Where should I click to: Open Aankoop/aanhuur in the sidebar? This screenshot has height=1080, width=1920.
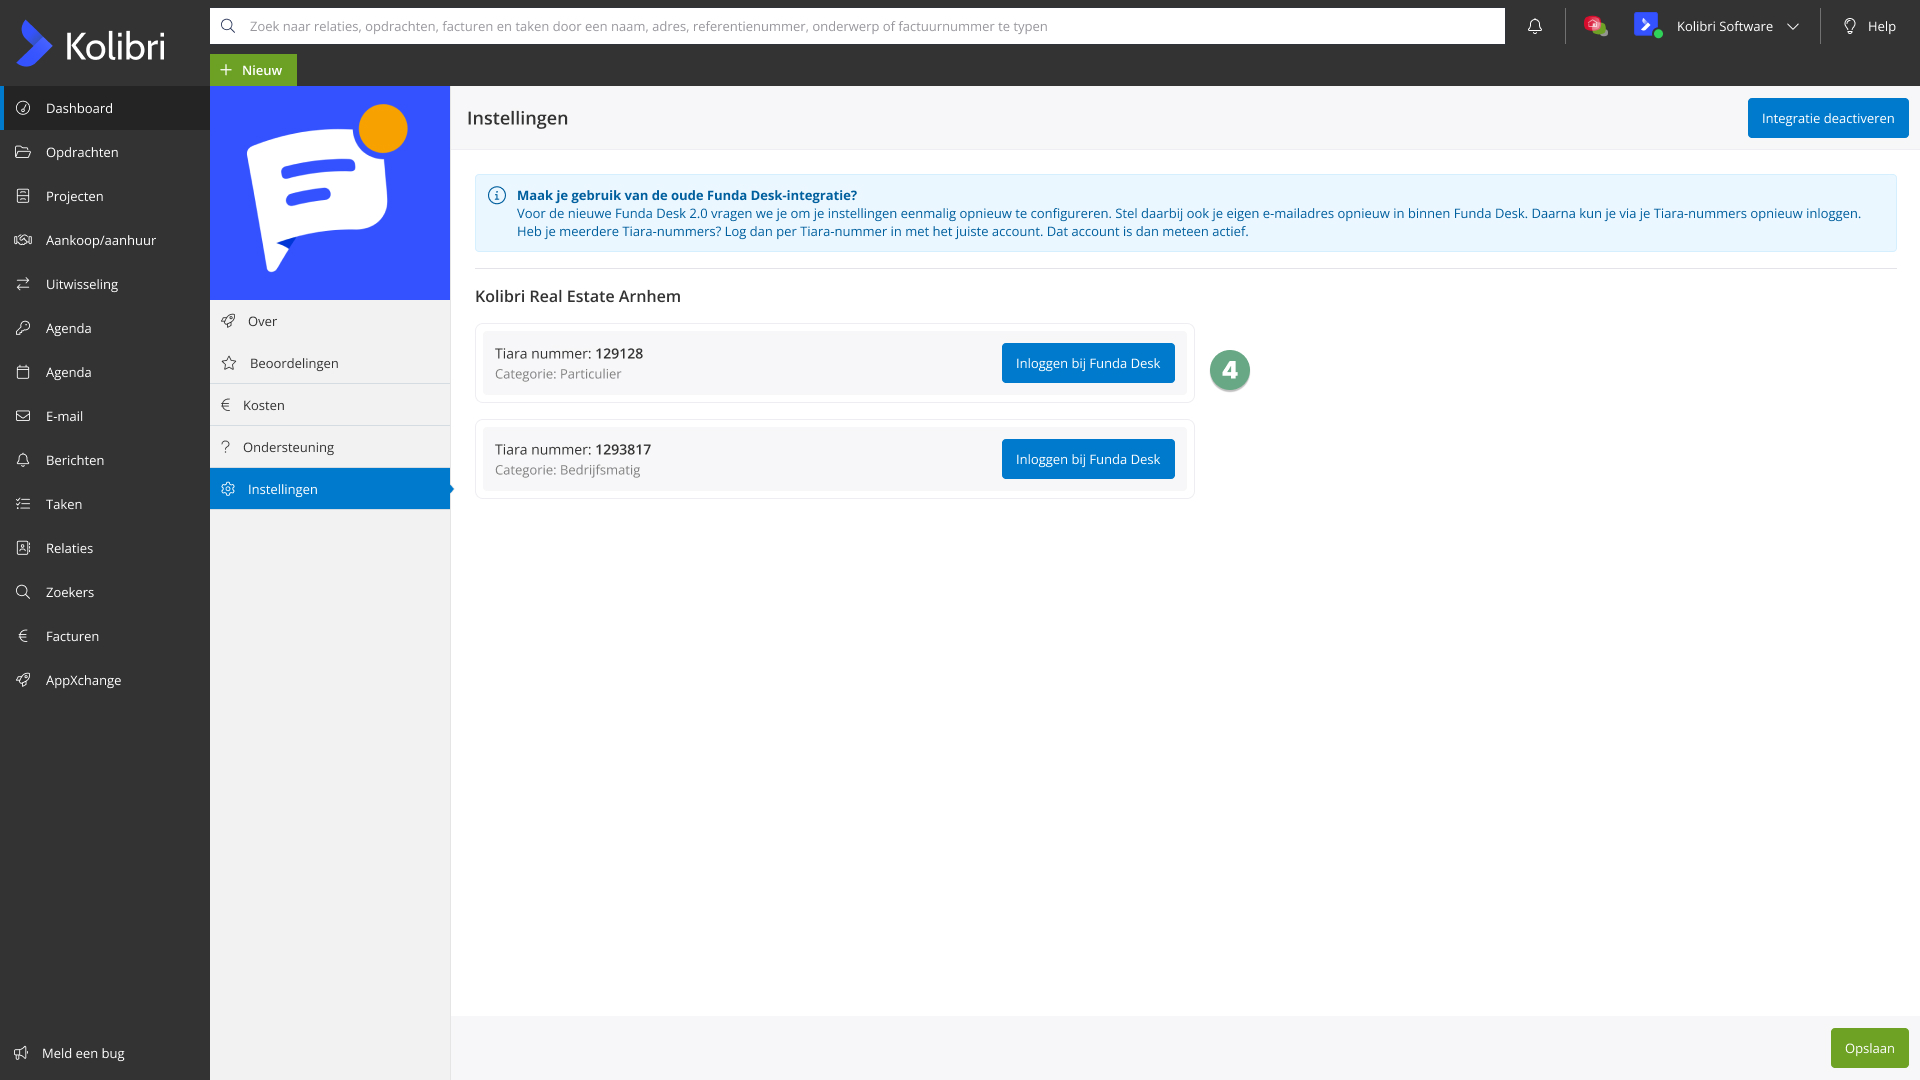click(x=100, y=240)
